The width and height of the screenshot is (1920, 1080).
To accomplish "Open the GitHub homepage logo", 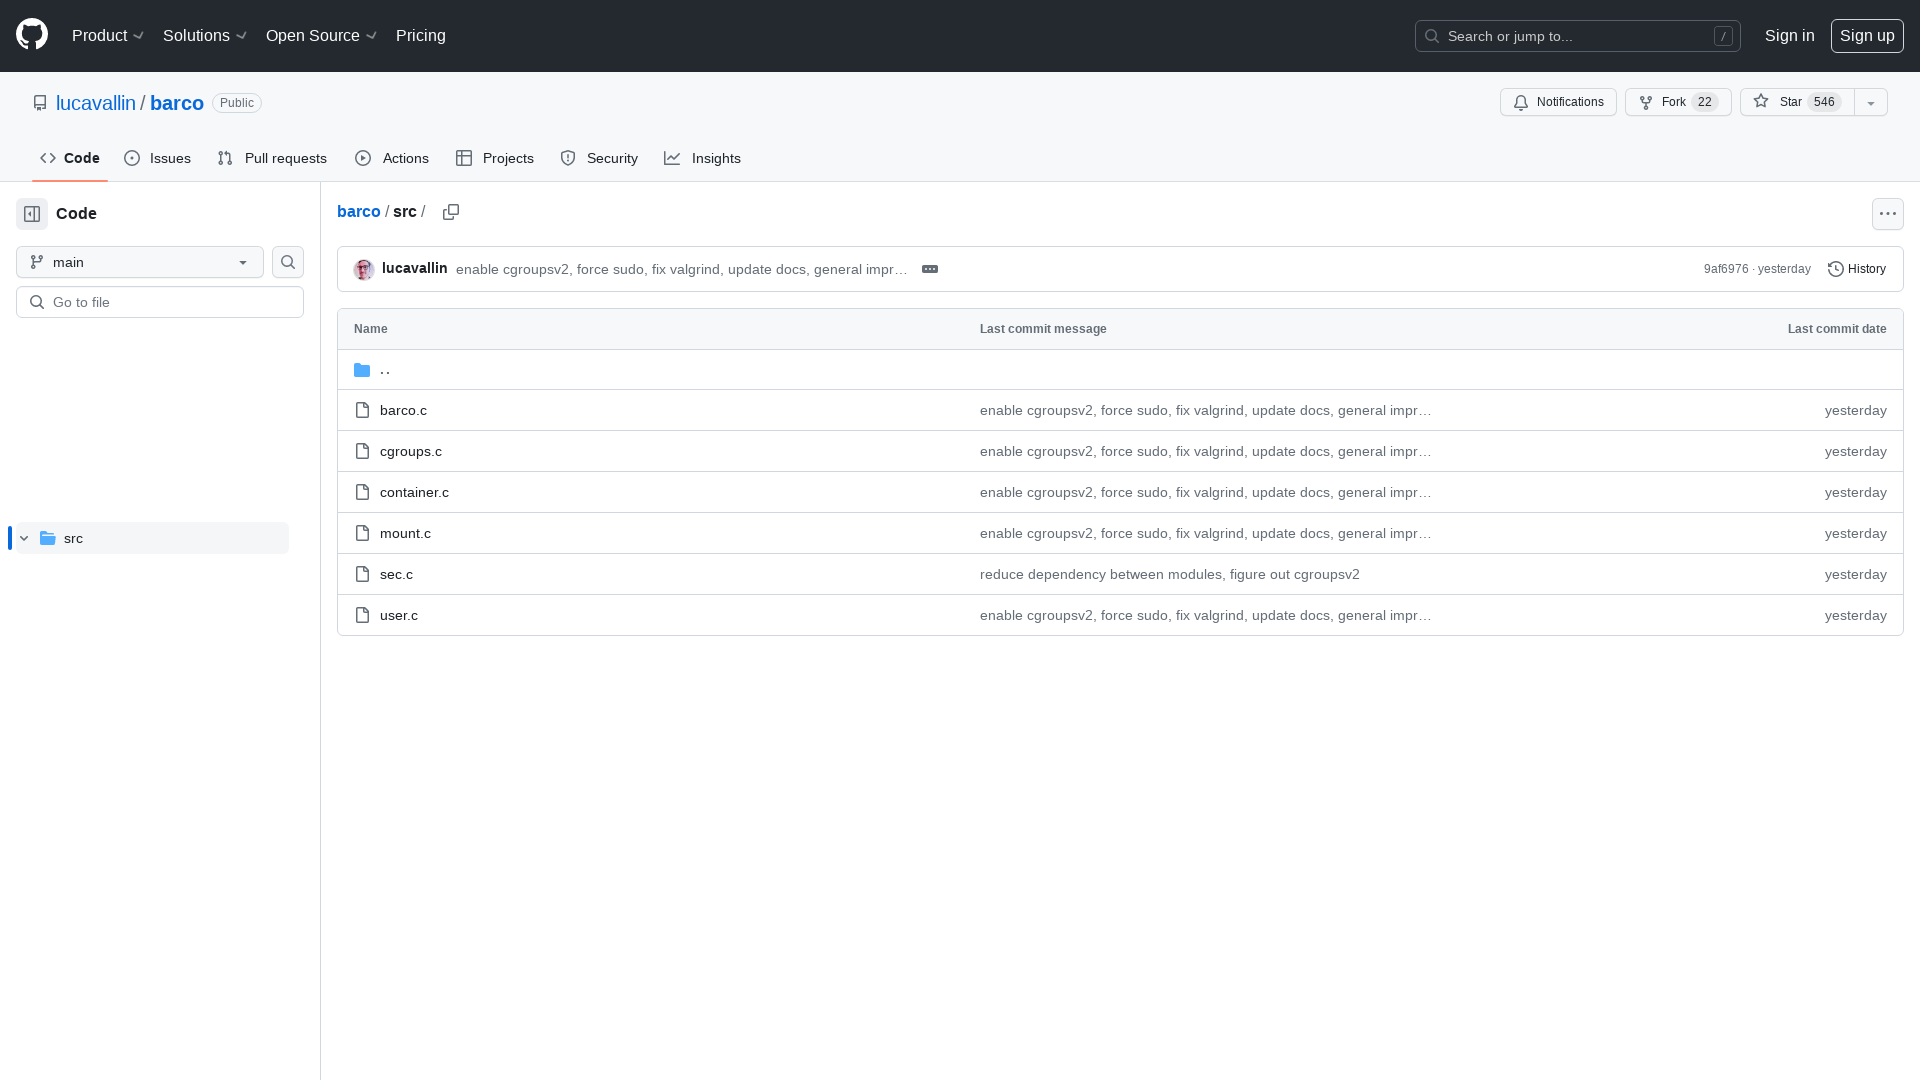I will point(32,35).
